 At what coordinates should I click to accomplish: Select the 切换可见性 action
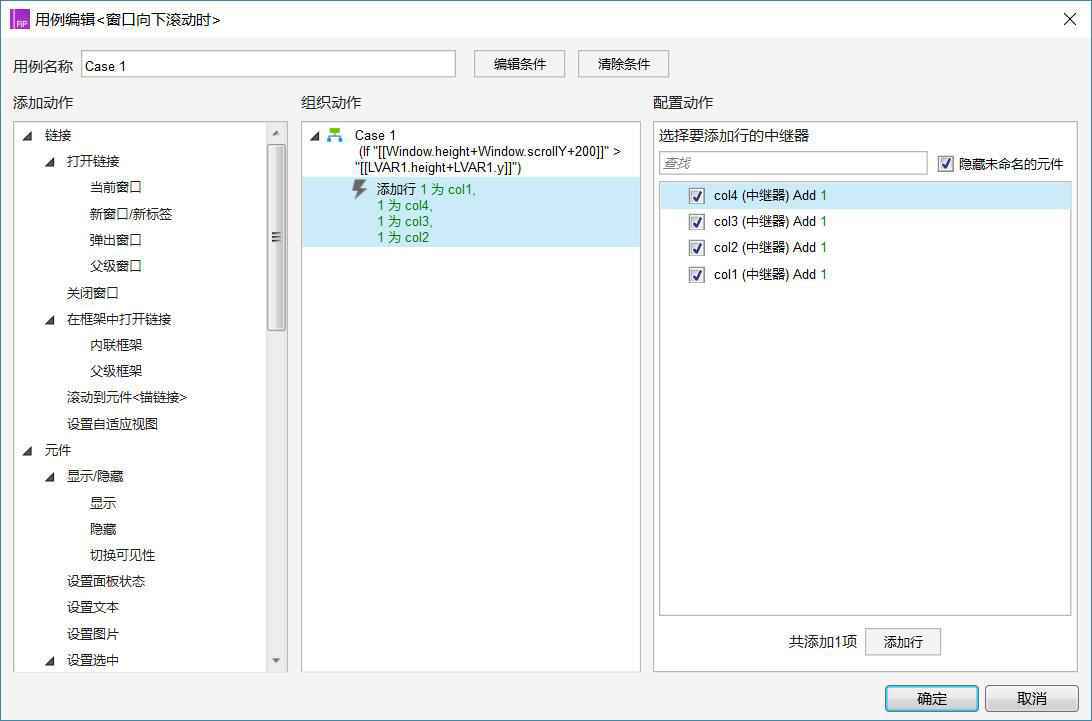click(123, 555)
